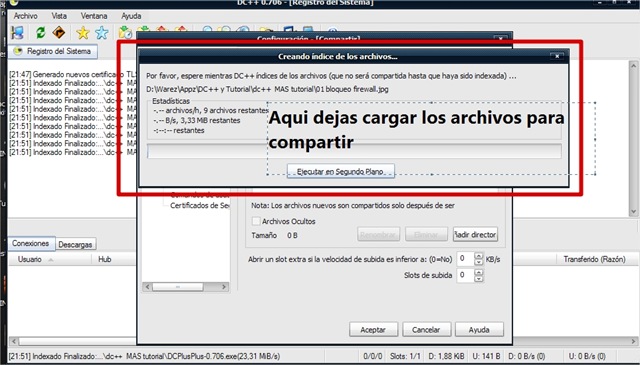Click log line 'Generado nuevos certificado'
Screen dimensions: 640x365
[x=73, y=74]
